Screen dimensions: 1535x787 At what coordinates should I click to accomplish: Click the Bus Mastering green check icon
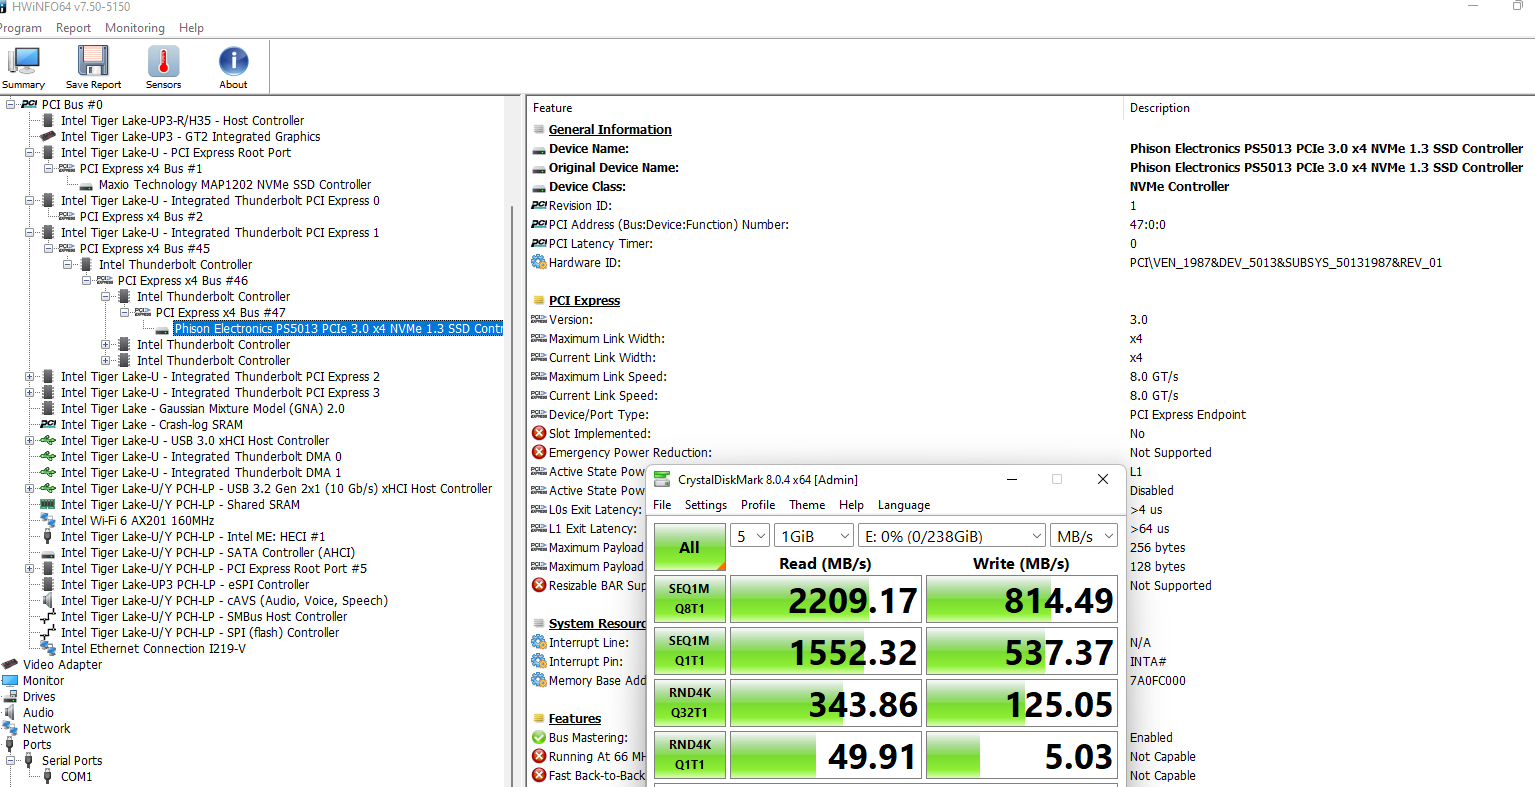(x=539, y=738)
